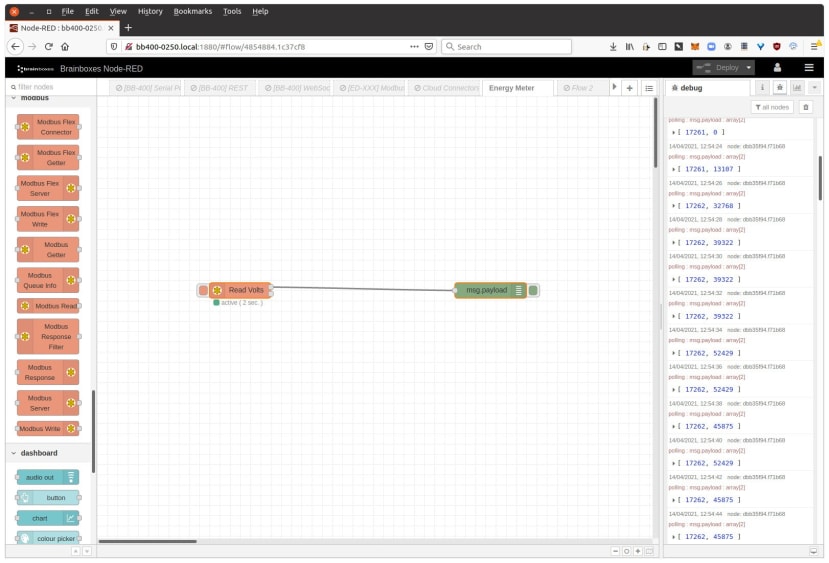Add a new flow tab

click(x=630, y=88)
